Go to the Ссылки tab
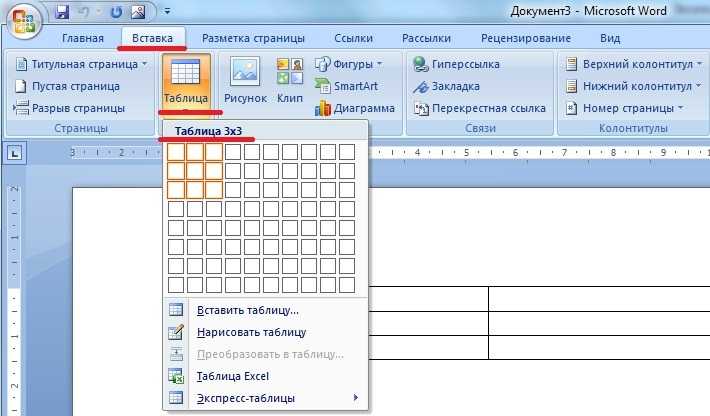This screenshot has width=710, height=416. pos(354,38)
